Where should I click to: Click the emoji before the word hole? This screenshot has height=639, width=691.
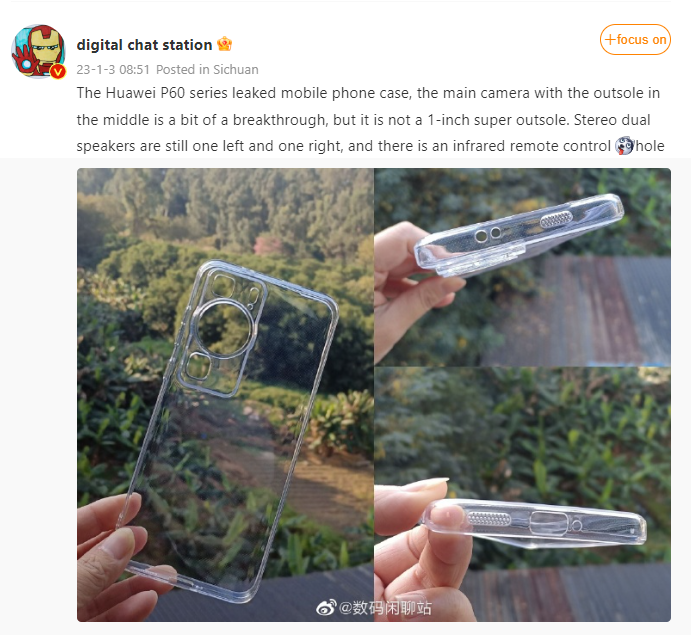click(624, 147)
